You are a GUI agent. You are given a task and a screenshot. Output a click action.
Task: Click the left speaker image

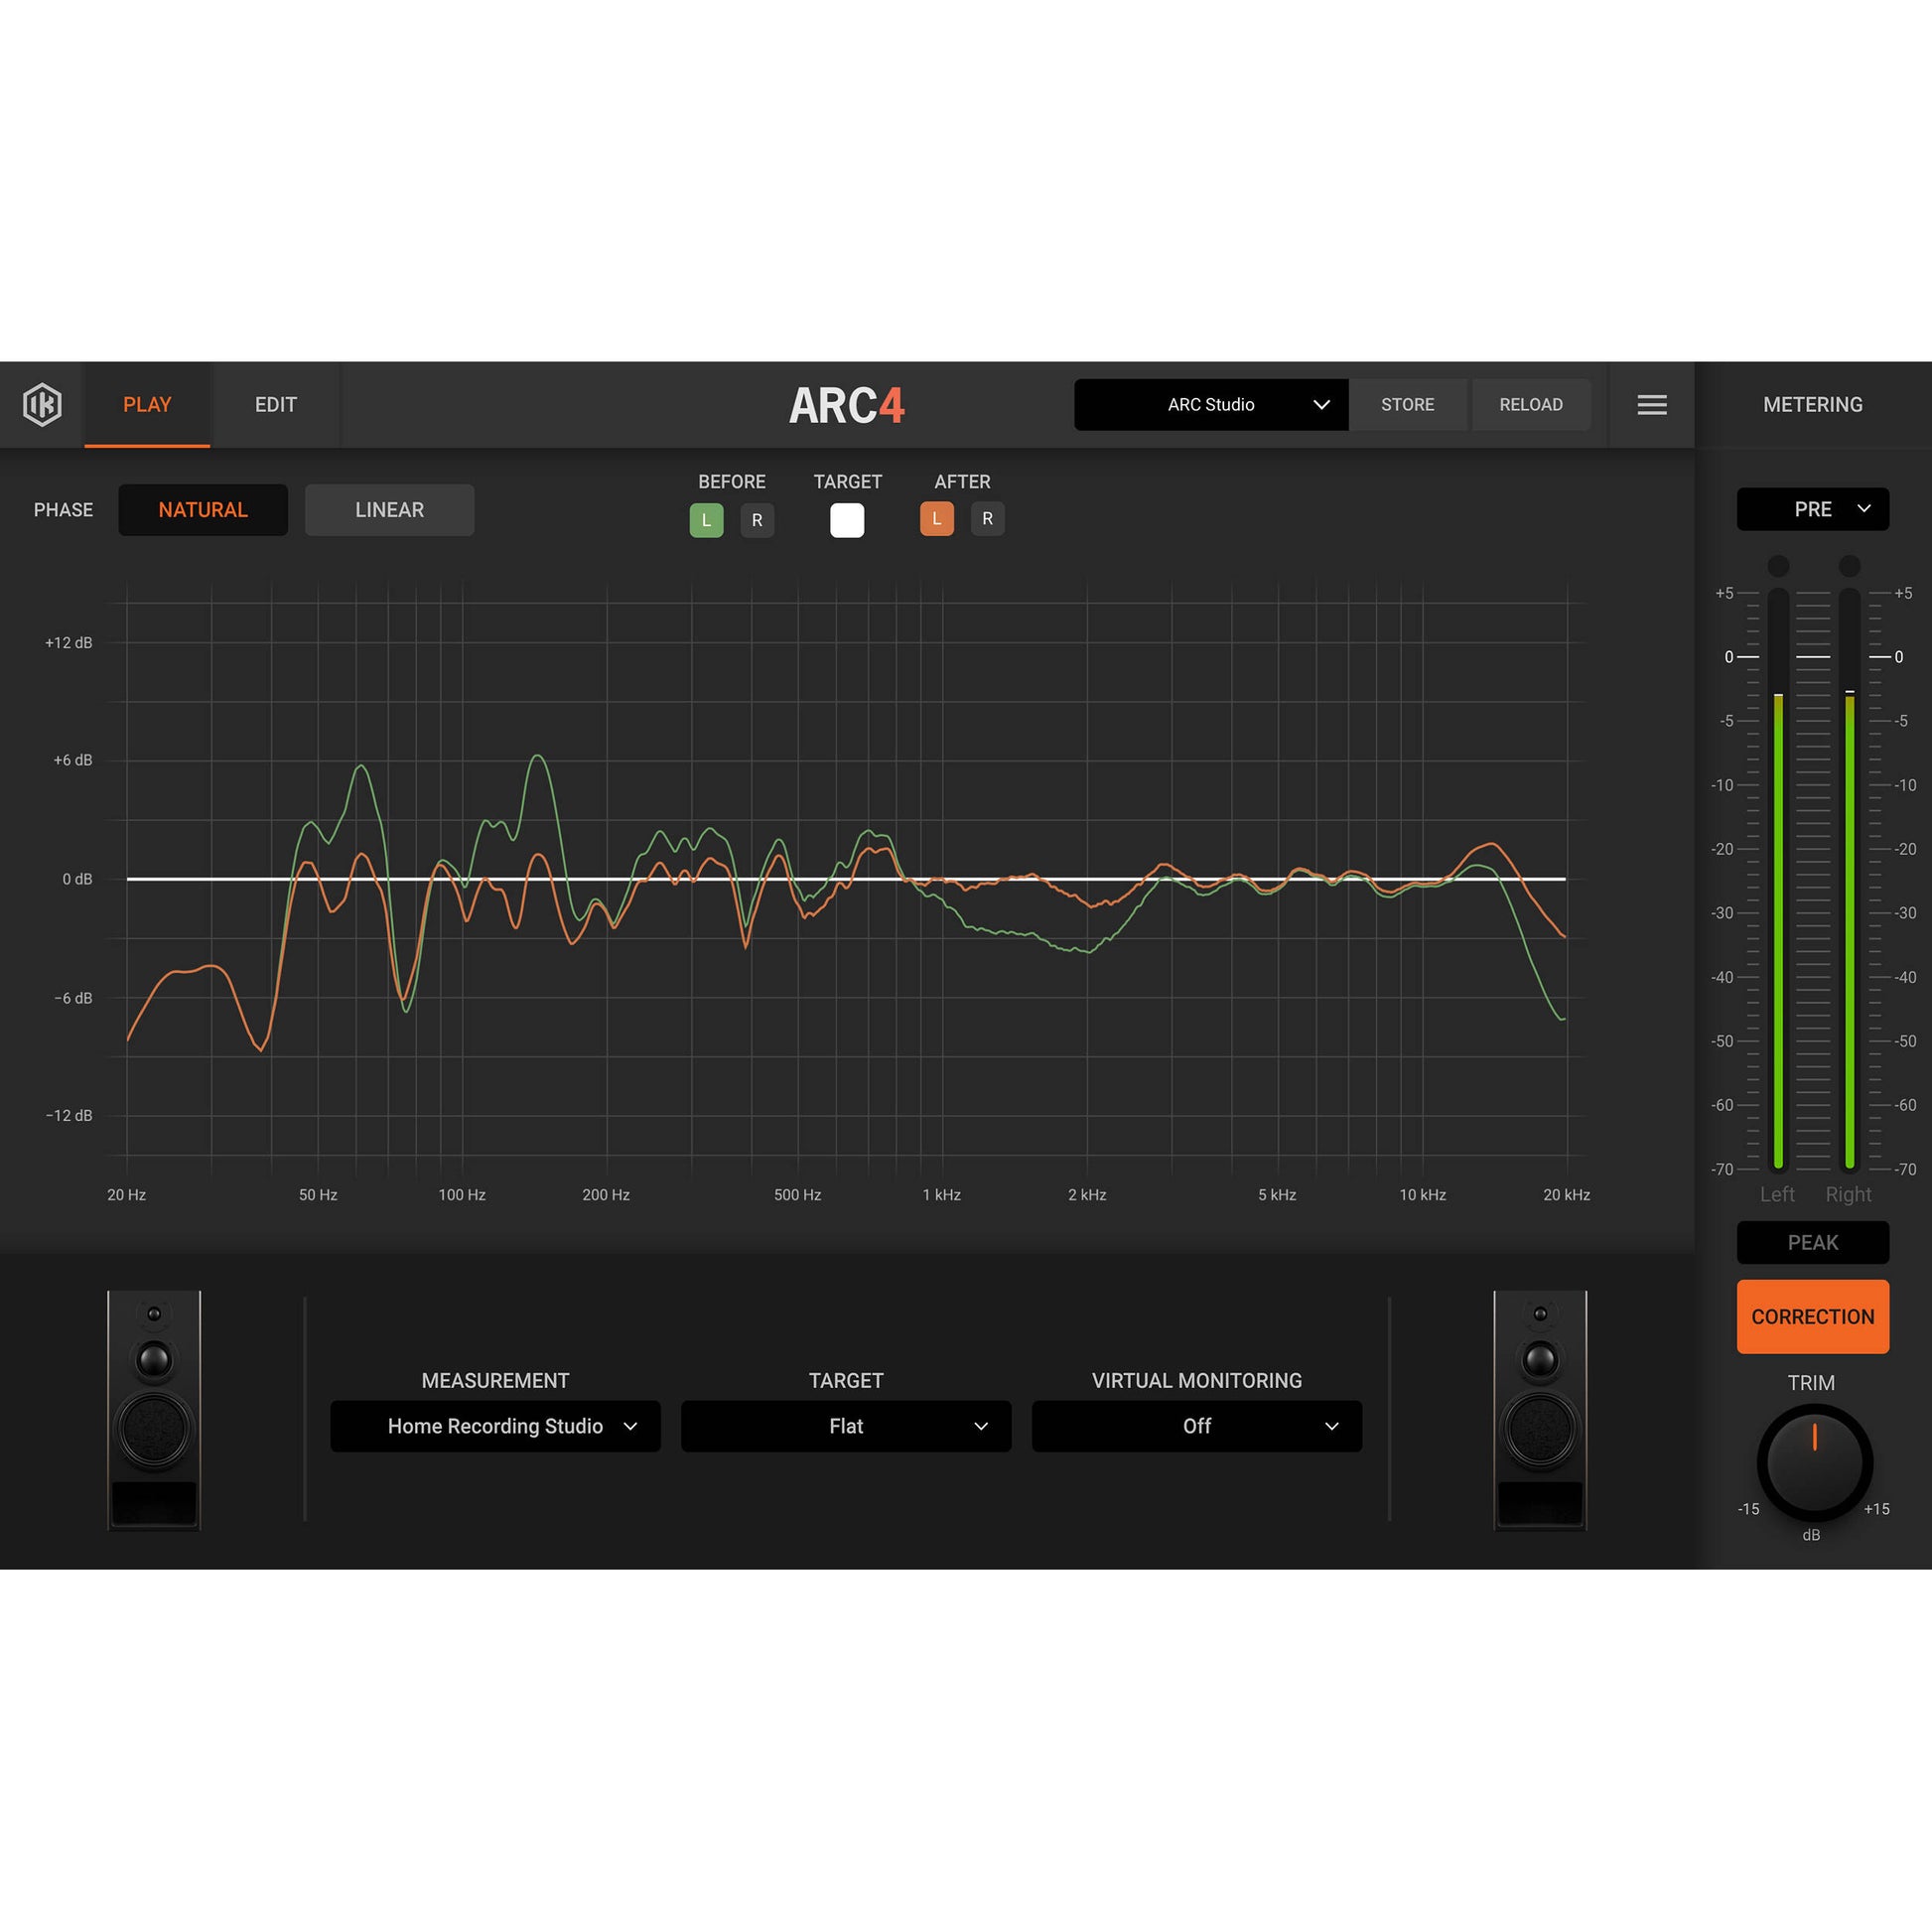click(154, 1410)
